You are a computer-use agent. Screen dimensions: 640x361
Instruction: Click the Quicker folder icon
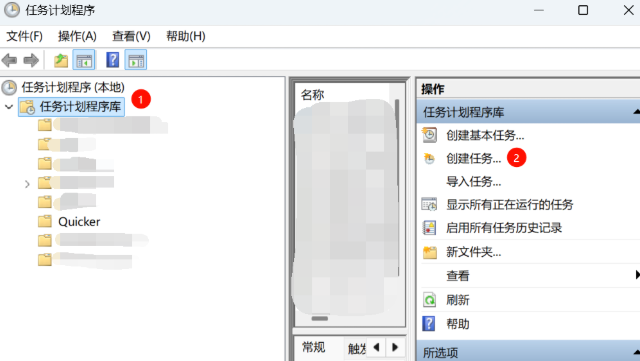click(x=45, y=221)
